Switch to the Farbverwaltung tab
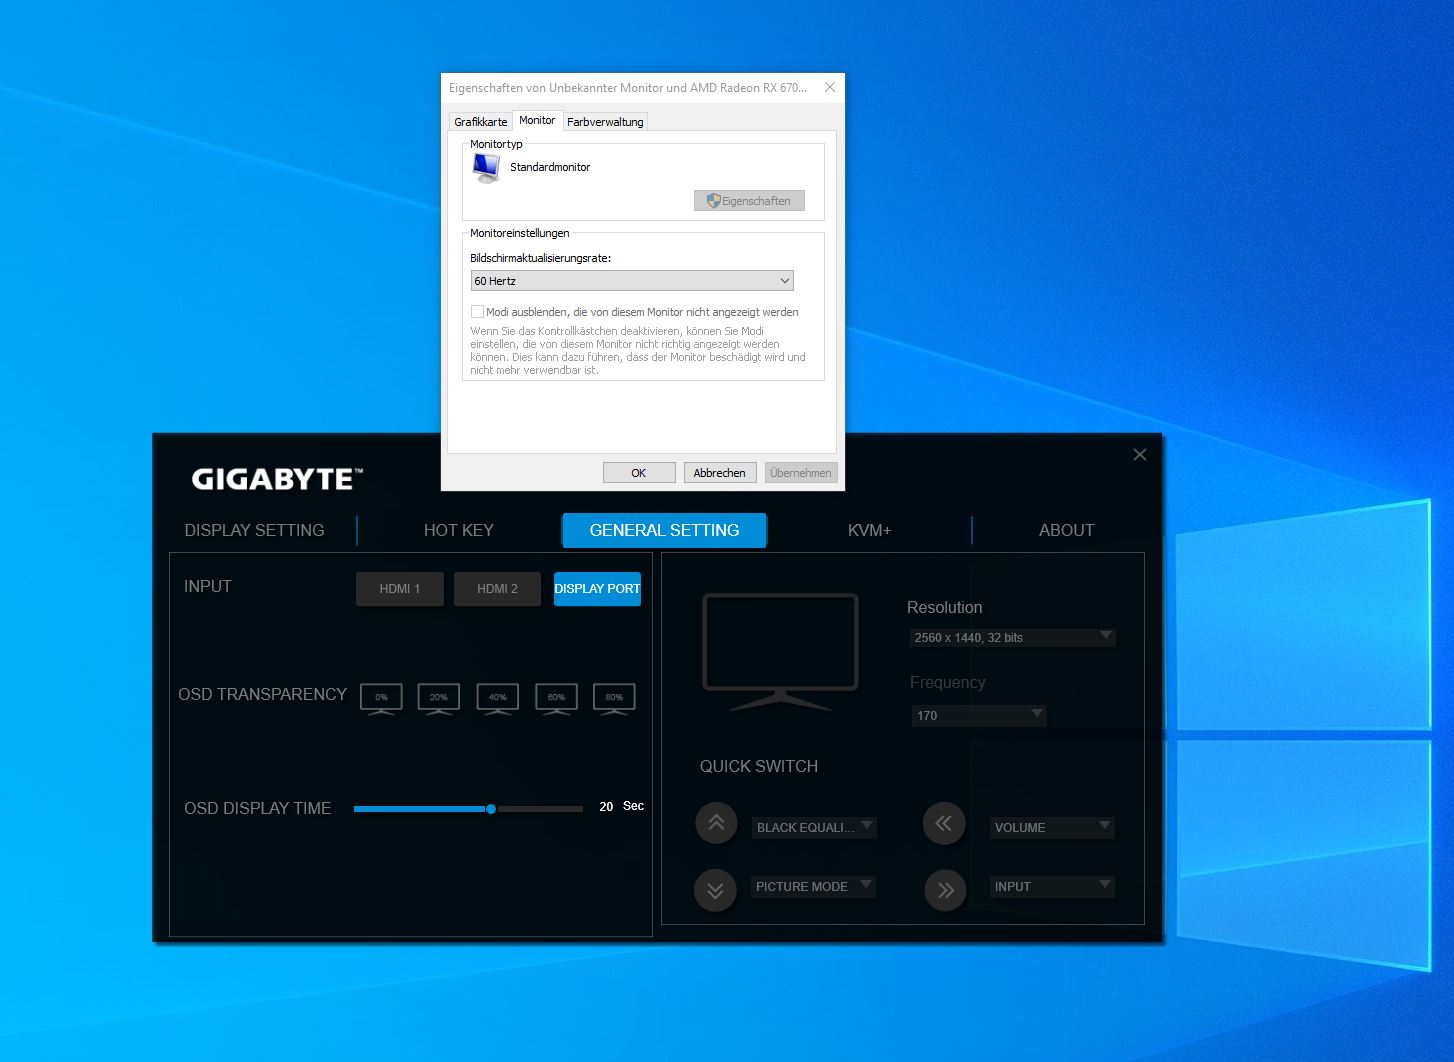 605,122
